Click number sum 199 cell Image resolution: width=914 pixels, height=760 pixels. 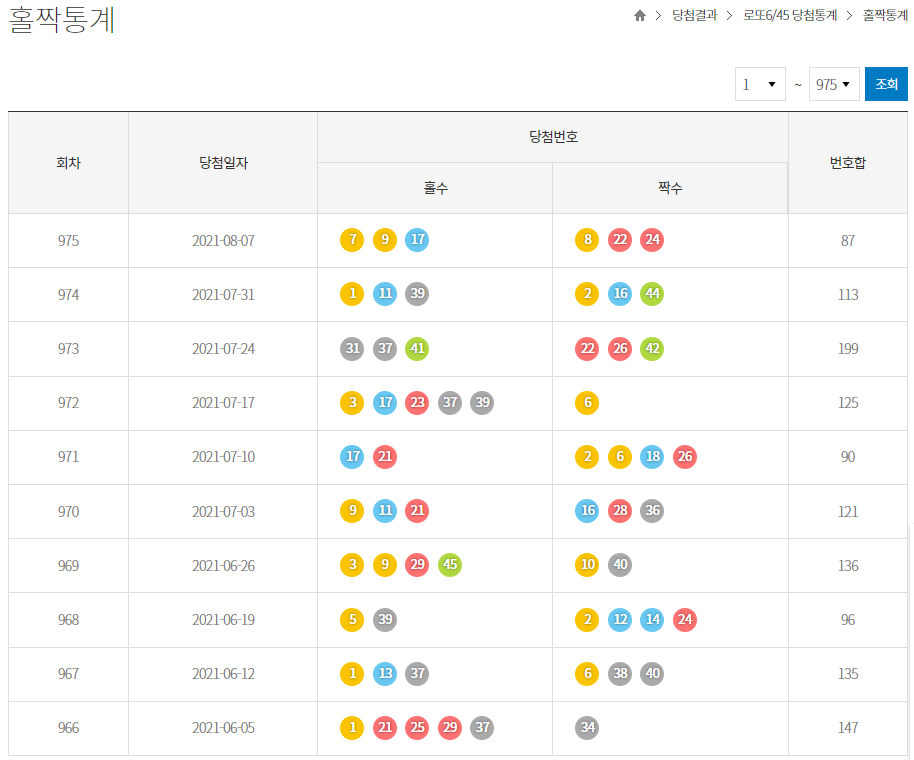[x=848, y=349]
